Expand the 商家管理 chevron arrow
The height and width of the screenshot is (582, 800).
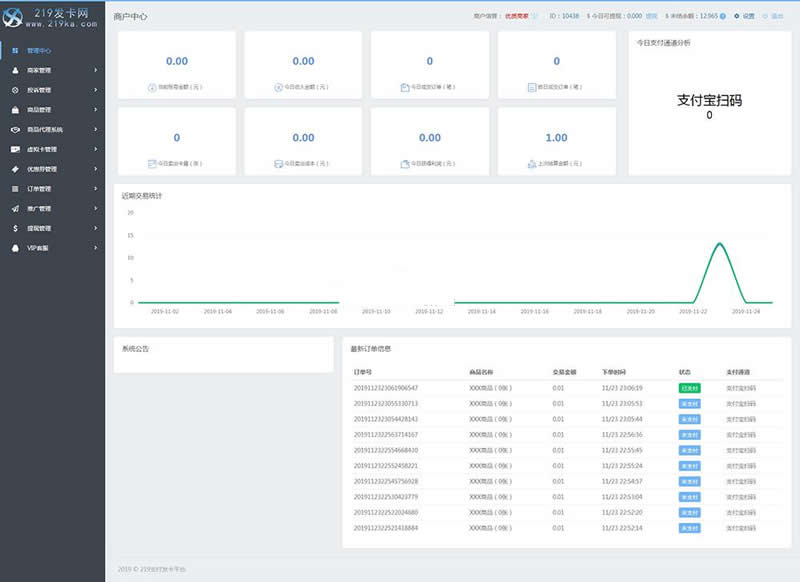(x=94, y=70)
